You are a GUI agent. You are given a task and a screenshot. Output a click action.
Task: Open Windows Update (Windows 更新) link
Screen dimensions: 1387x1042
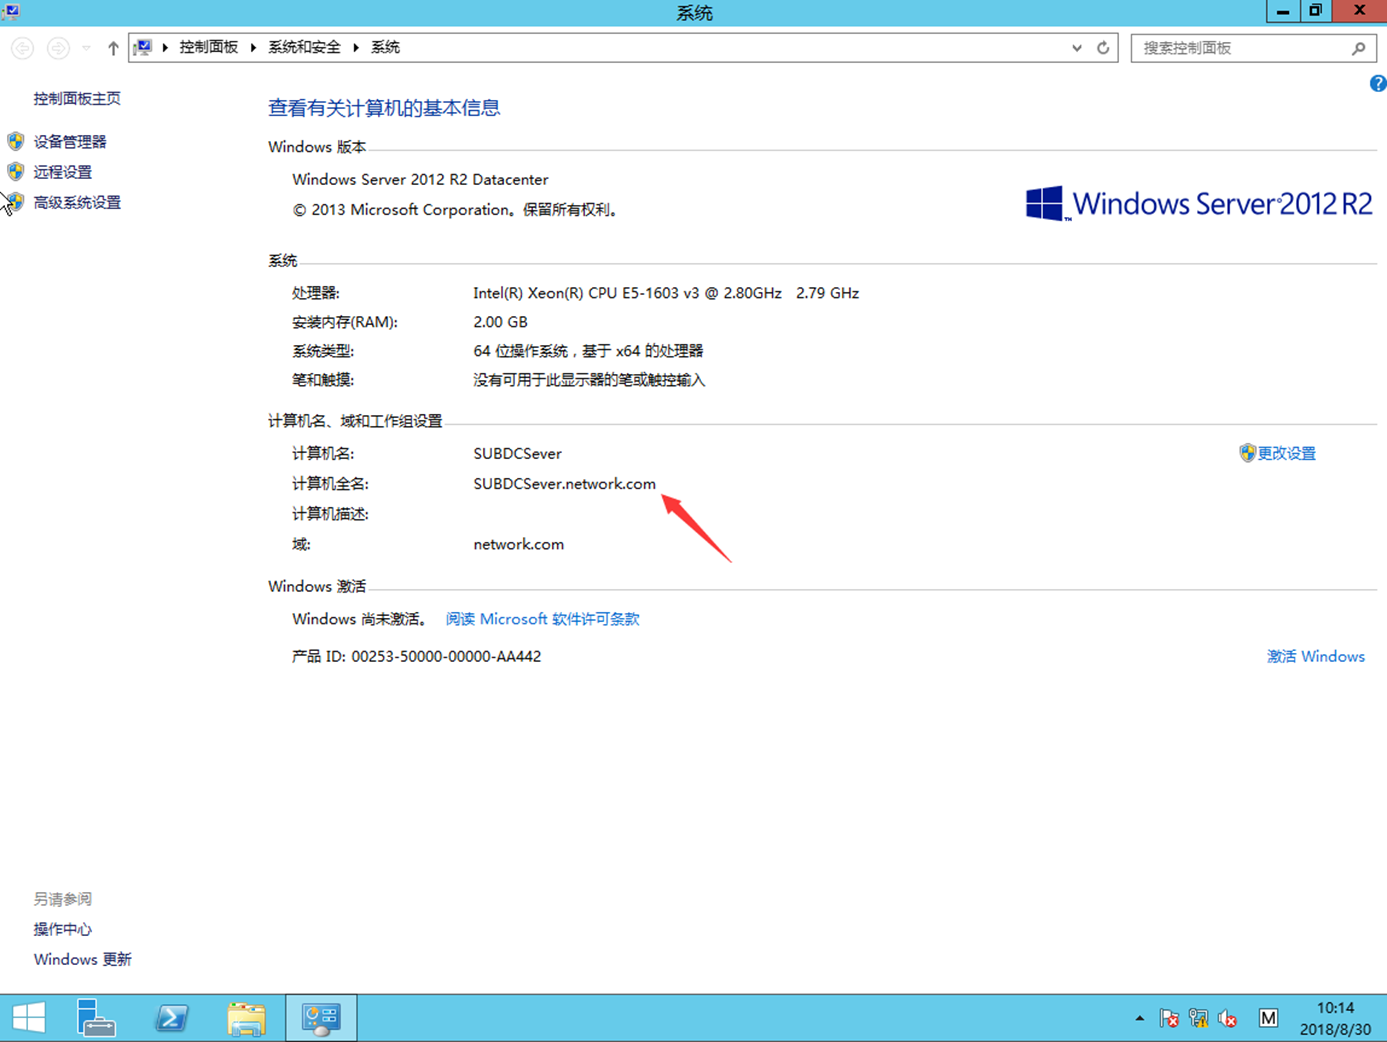tap(83, 959)
